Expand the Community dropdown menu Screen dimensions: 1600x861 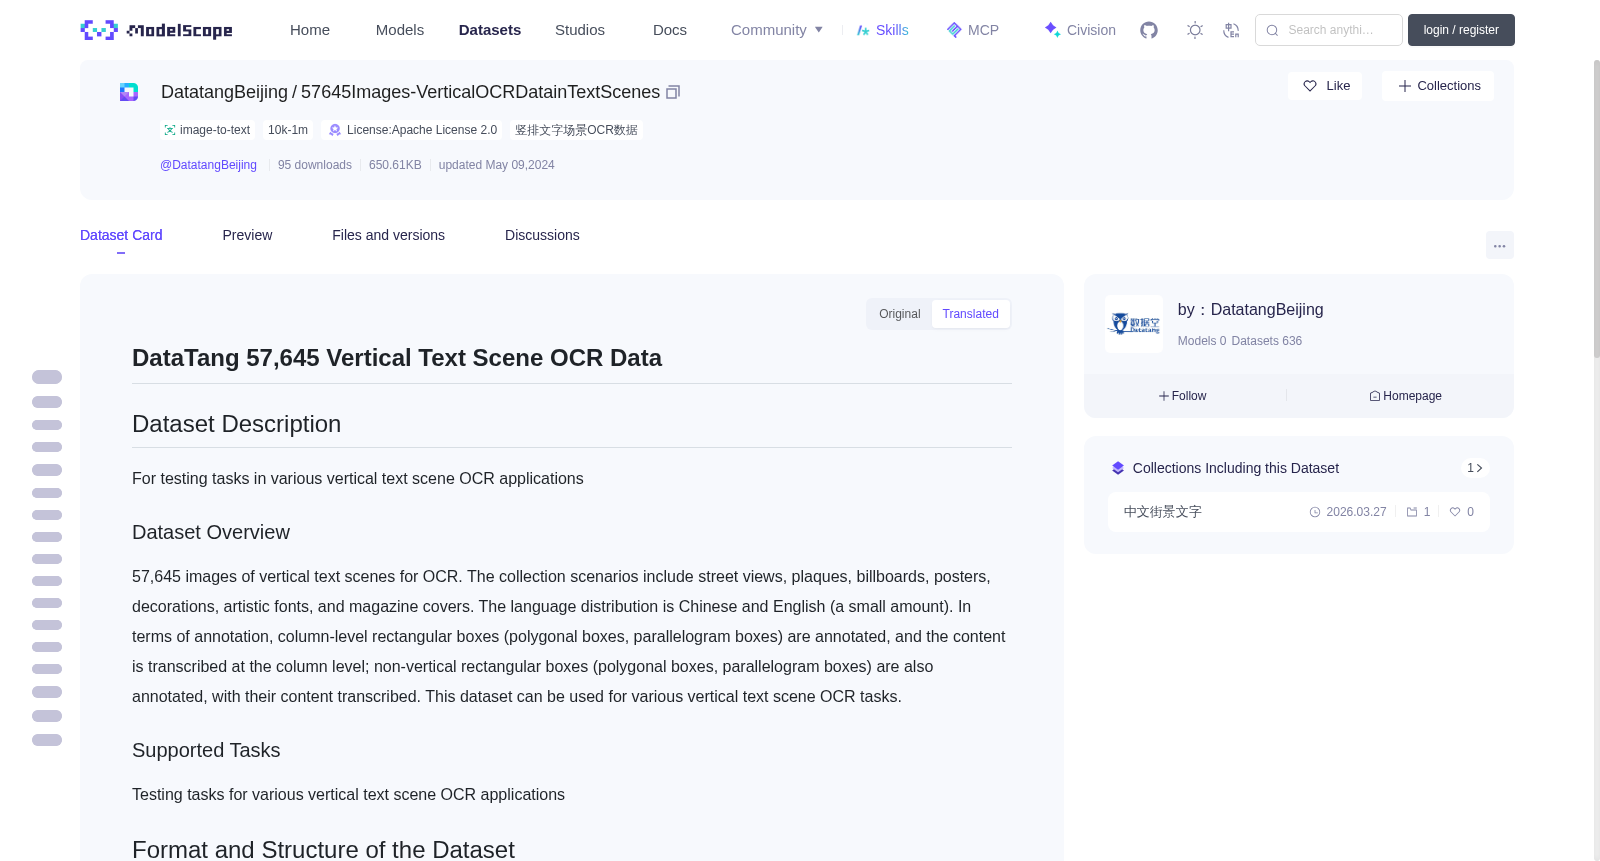pos(777,30)
